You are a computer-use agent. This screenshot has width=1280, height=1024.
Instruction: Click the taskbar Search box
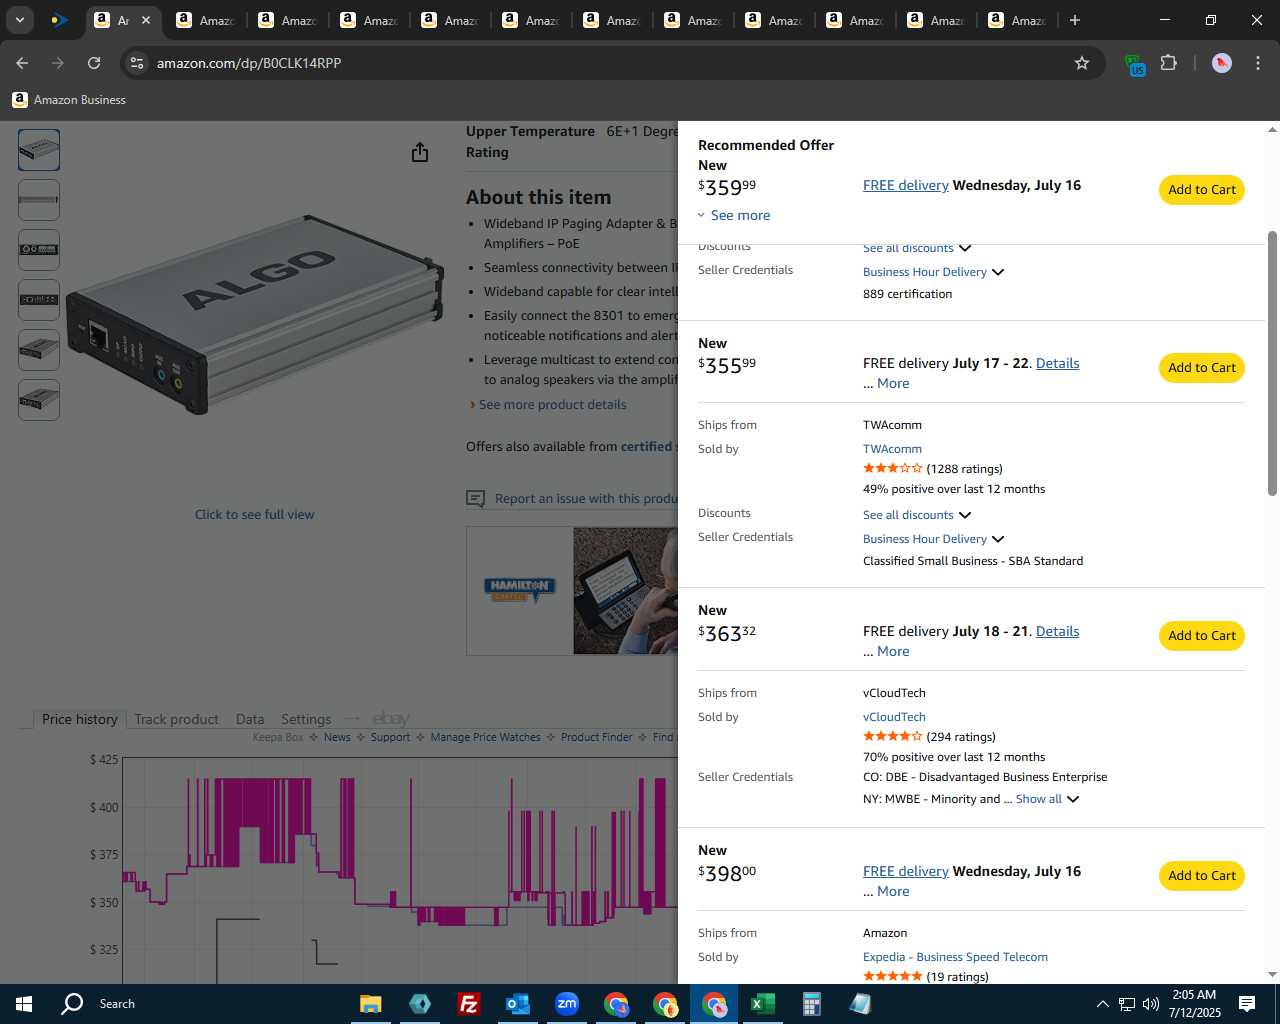[117, 1004]
